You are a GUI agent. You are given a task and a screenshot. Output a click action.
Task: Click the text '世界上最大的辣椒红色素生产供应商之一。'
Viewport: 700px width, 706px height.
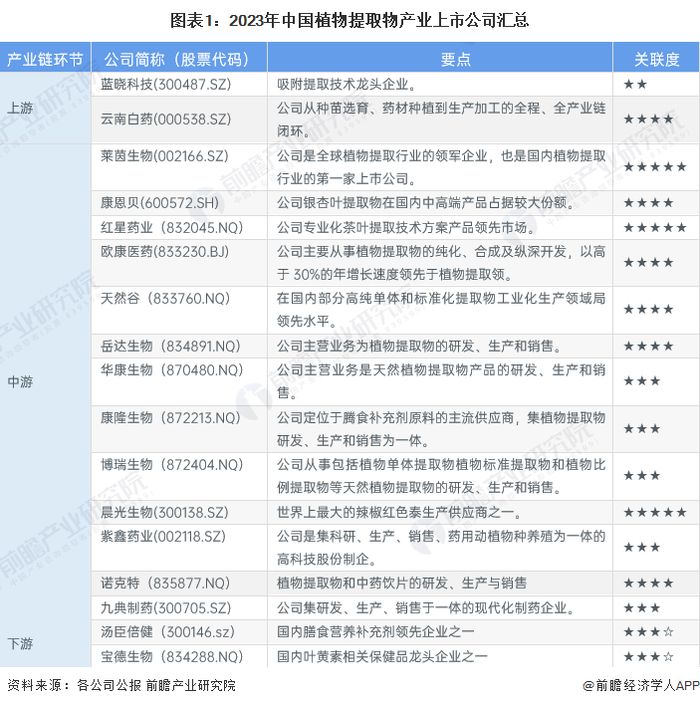pyautogui.click(x=400, y=512)
